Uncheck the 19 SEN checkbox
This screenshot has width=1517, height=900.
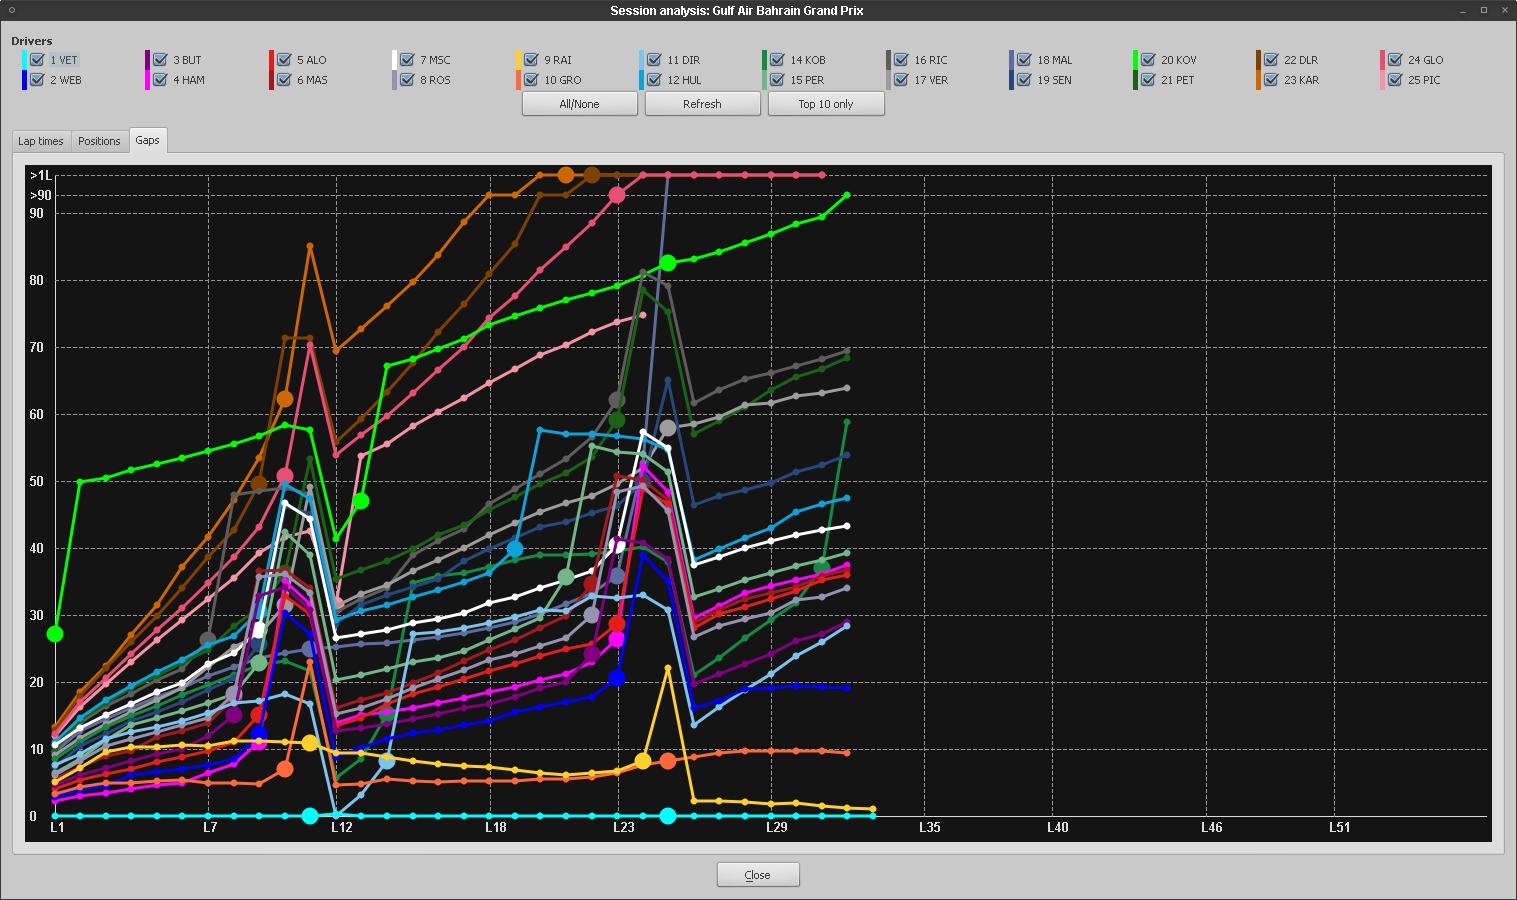(x=1025, y=80)
